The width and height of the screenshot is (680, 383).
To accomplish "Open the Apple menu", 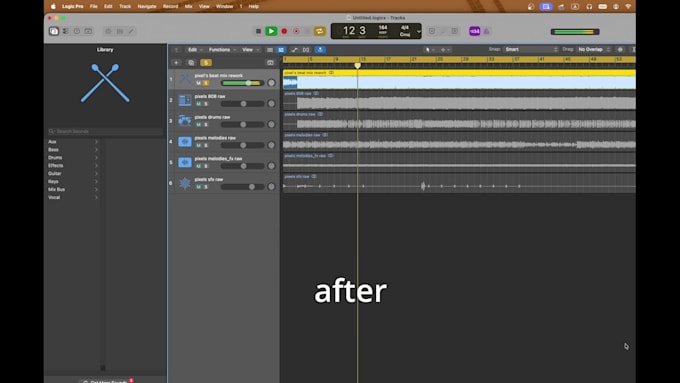I will 53,7.
